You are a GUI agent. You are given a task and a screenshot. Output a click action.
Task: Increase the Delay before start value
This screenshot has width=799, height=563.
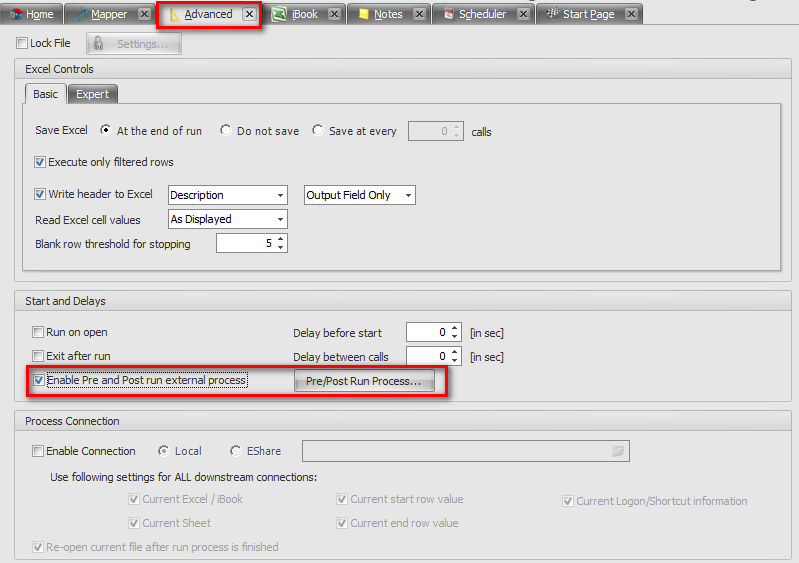tap(455, 328)
